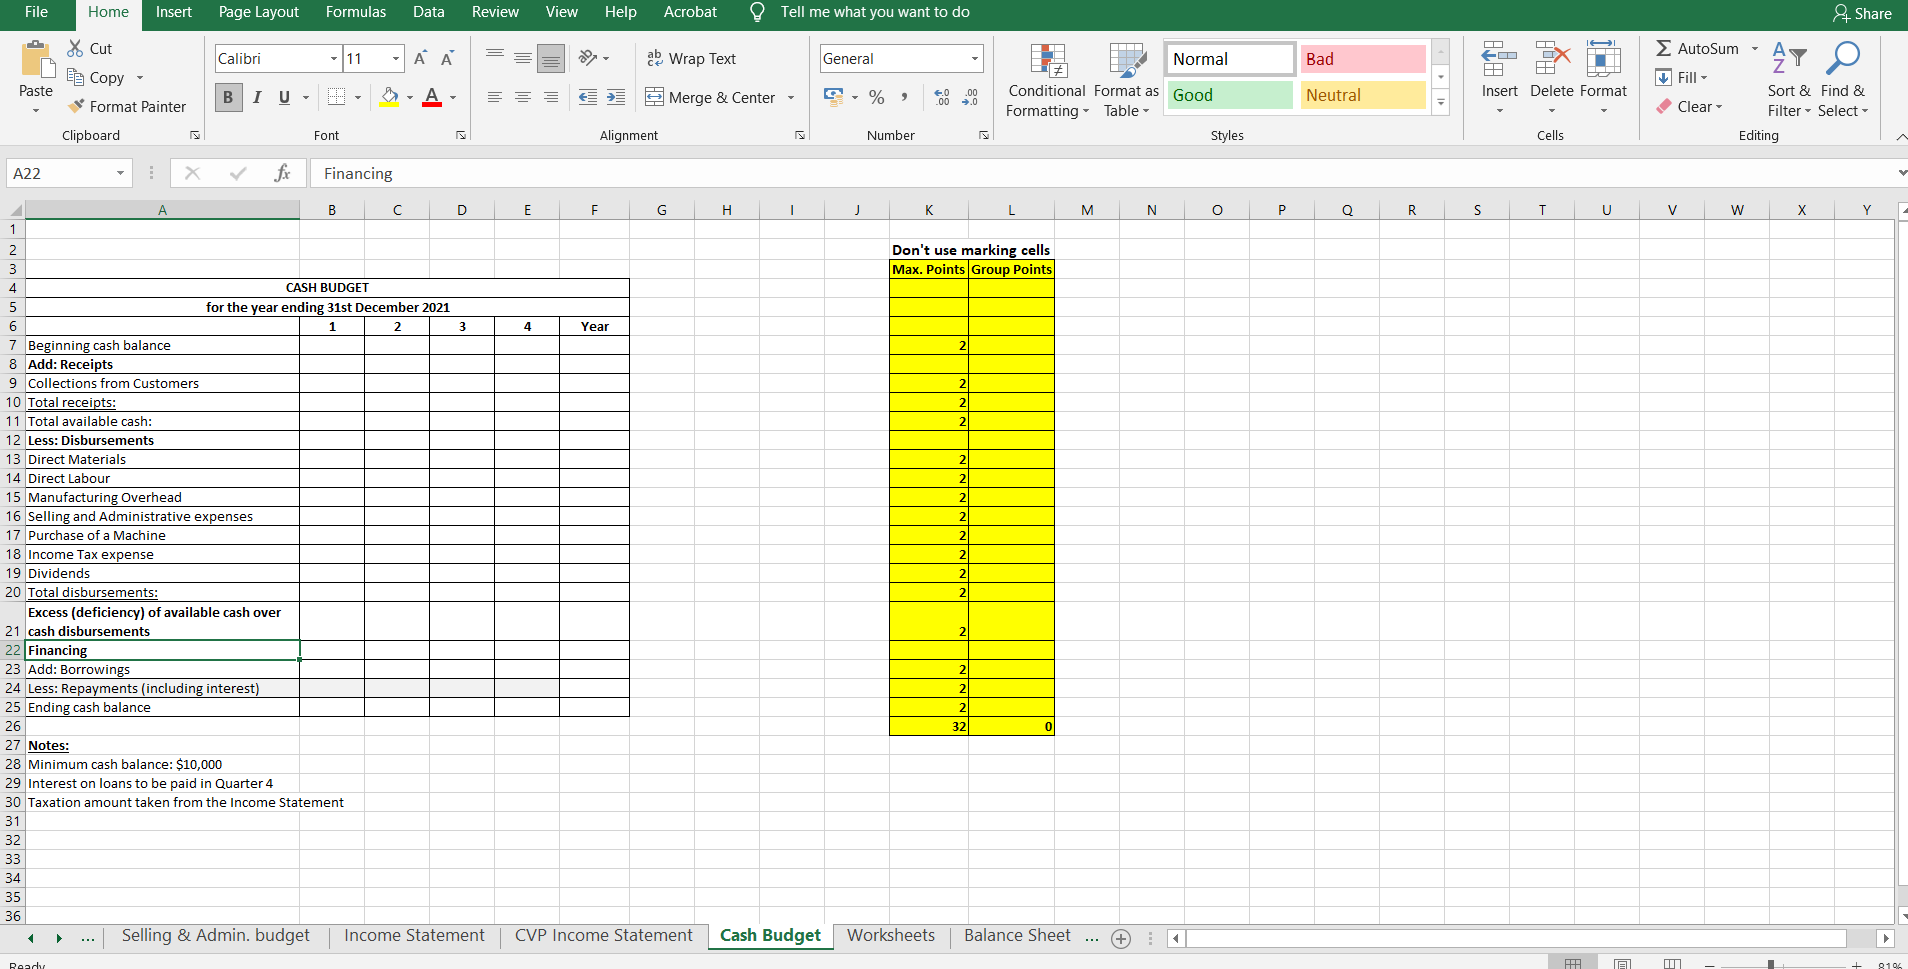
Task: Switch to the Formulas tab
Action: (355, 12)
